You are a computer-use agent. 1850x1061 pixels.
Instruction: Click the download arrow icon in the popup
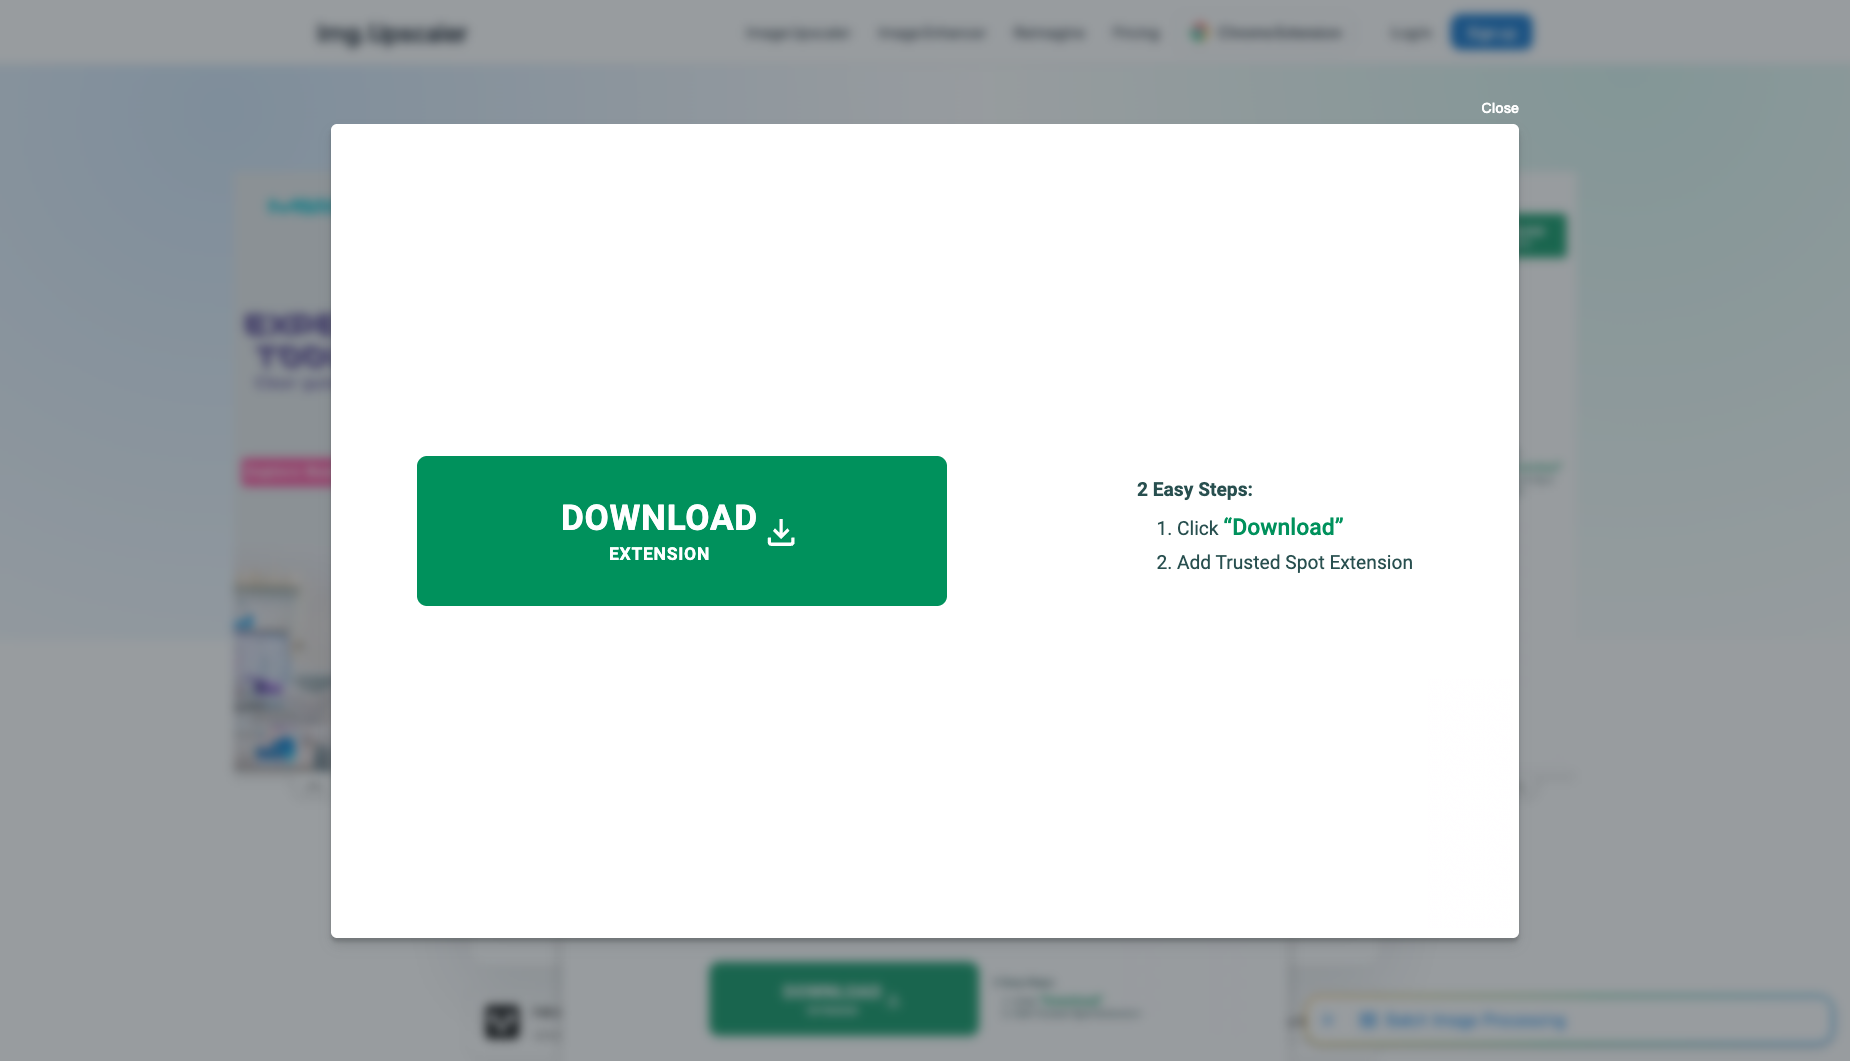(781, 532)
